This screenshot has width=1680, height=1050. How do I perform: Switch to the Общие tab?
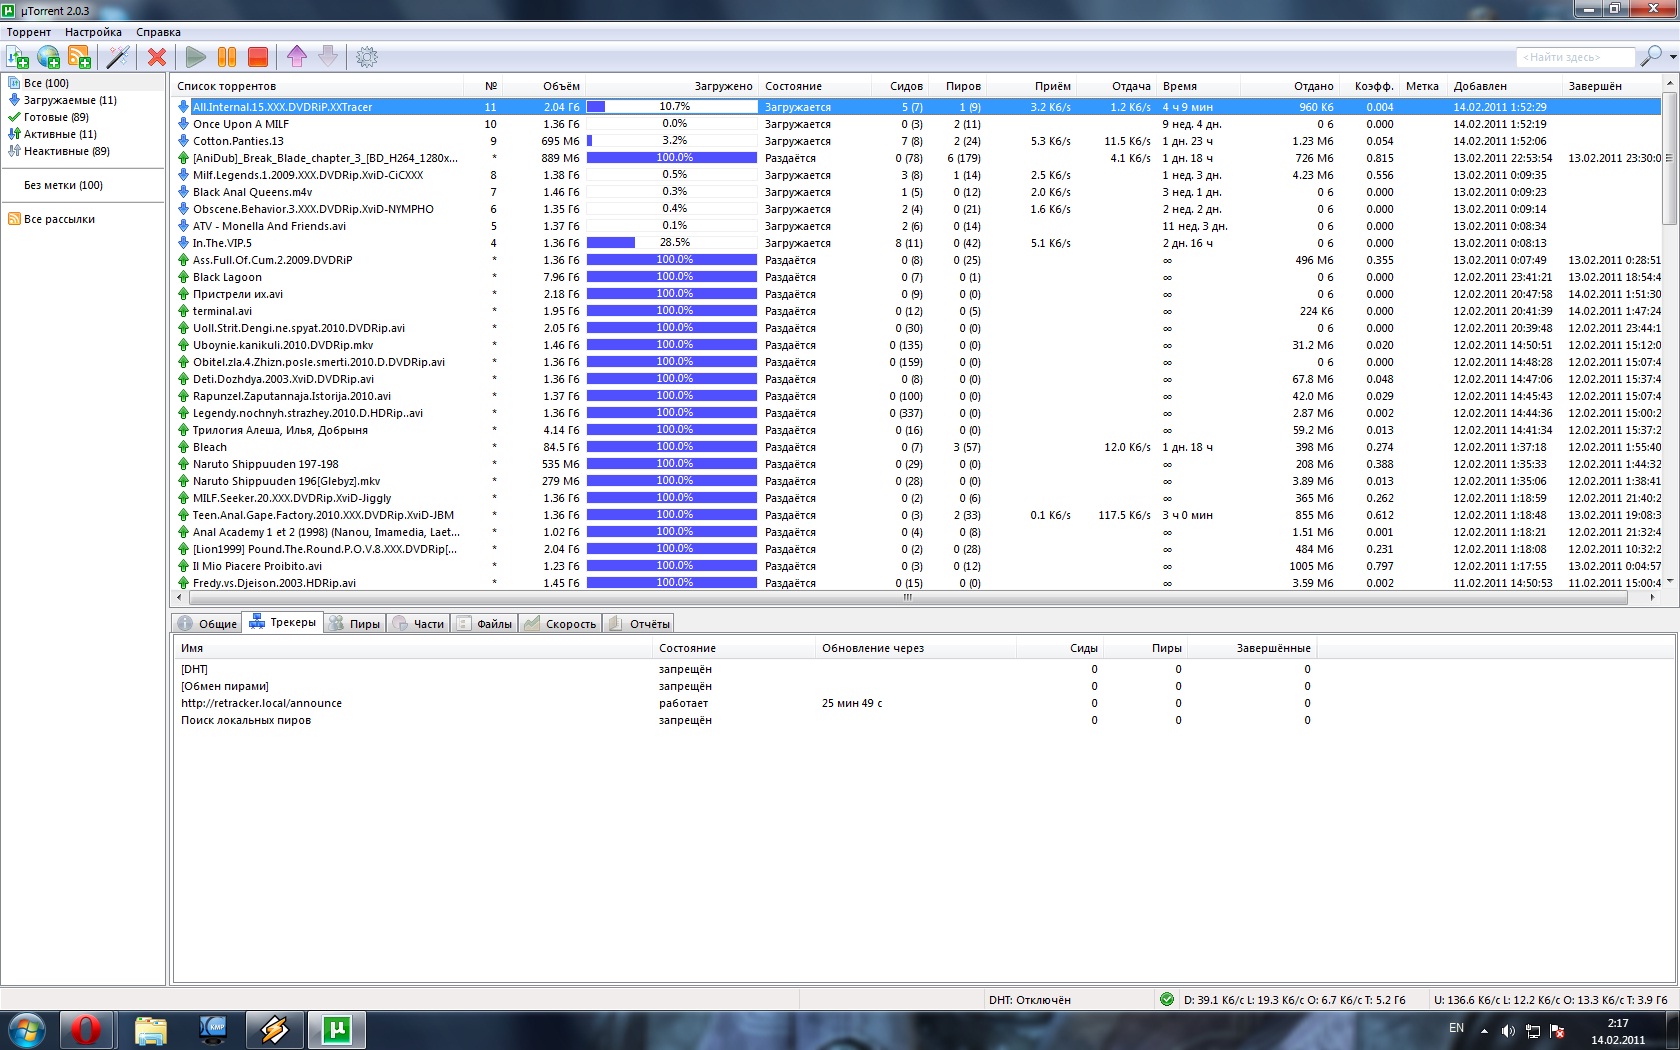click(x=208, y=624)
